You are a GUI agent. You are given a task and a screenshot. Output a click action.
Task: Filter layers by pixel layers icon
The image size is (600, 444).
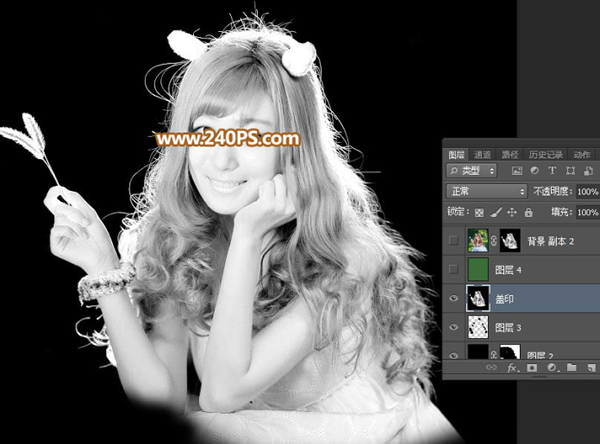(x=517, y=171)
